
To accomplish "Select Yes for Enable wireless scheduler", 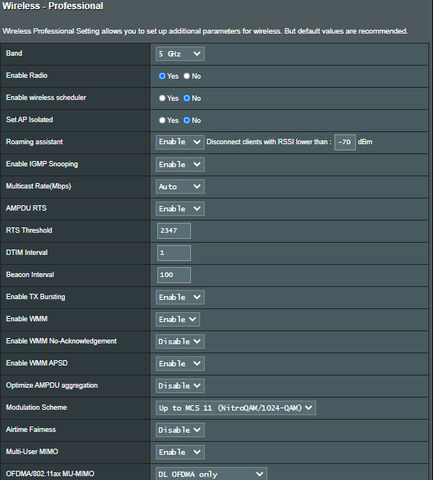I will click(162, 98).
